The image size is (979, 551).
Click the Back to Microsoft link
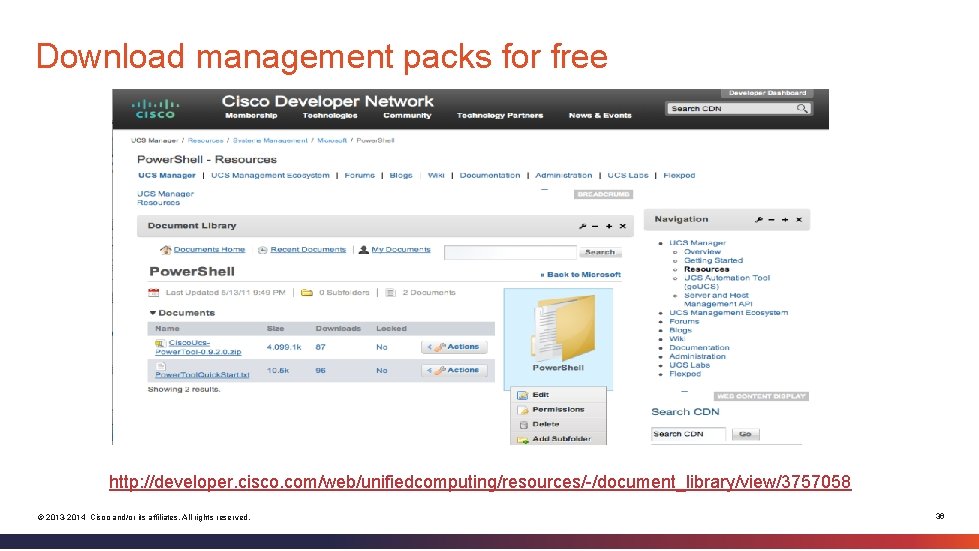point(581,275)
